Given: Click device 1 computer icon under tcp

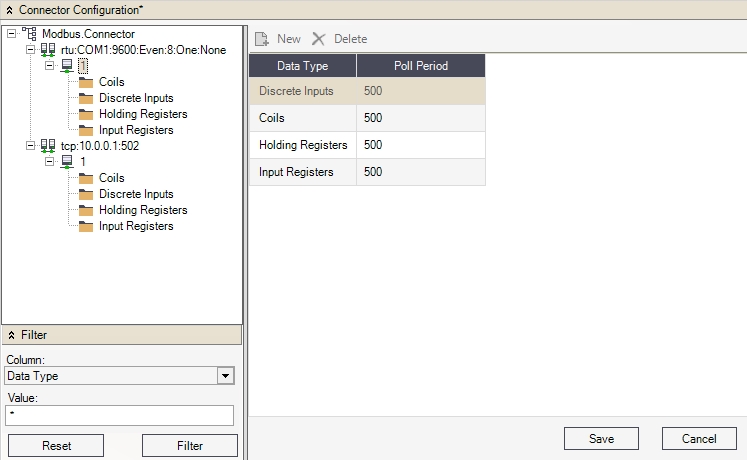Looking at the screenshot, I should tap(67, 162).
